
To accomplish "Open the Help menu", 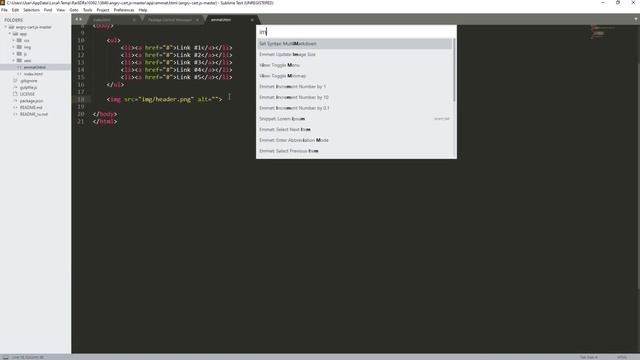I will [x=143, y=10].
